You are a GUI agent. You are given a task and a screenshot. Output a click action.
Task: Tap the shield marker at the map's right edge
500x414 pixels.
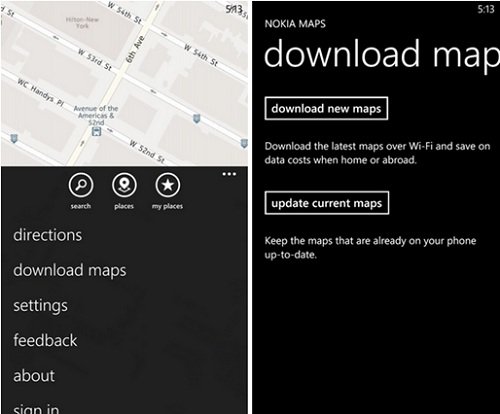pos(244,144)
